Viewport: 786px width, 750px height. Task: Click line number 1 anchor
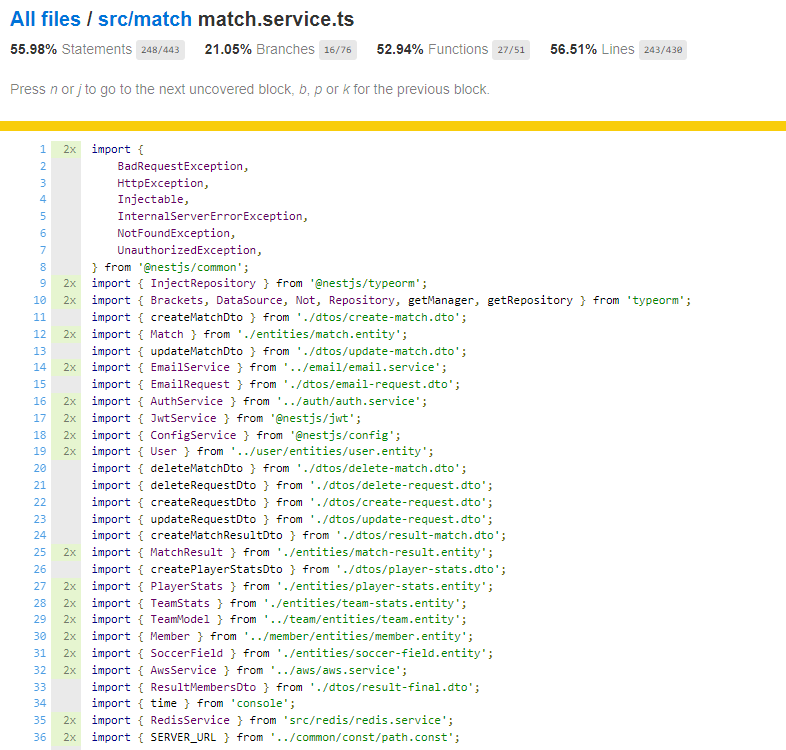click(x=43, y=149)
